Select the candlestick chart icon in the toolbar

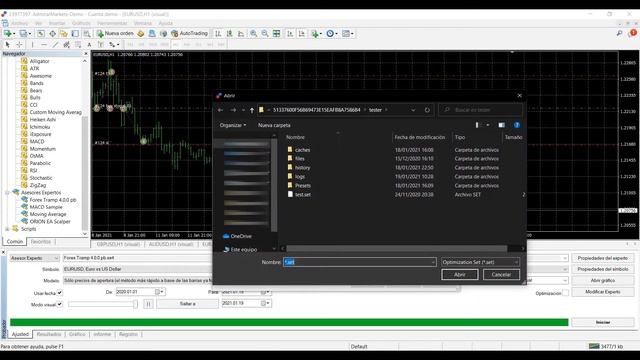point(229,33)
